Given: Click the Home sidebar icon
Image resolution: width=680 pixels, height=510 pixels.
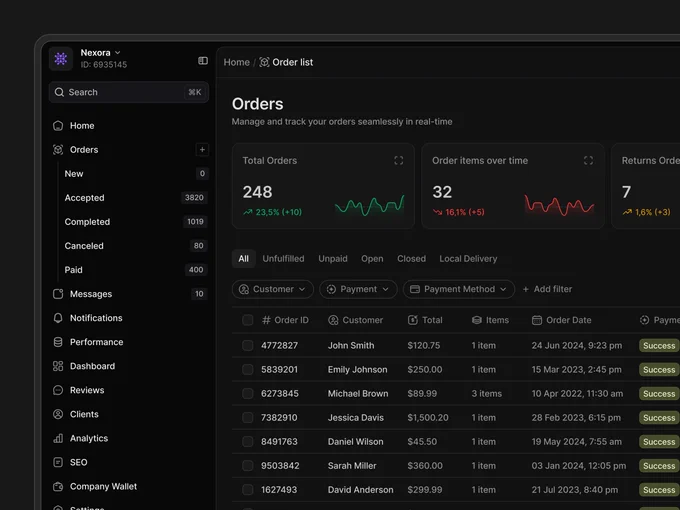Looking at the screenshot, I should 58,126.
